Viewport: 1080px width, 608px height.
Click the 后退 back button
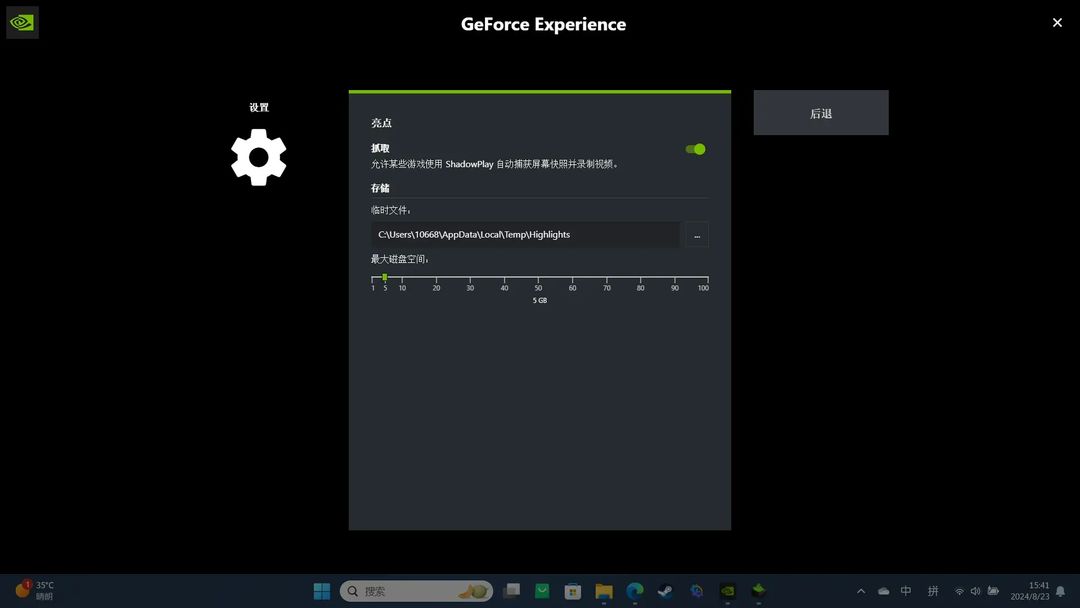(x=820, y=113)
